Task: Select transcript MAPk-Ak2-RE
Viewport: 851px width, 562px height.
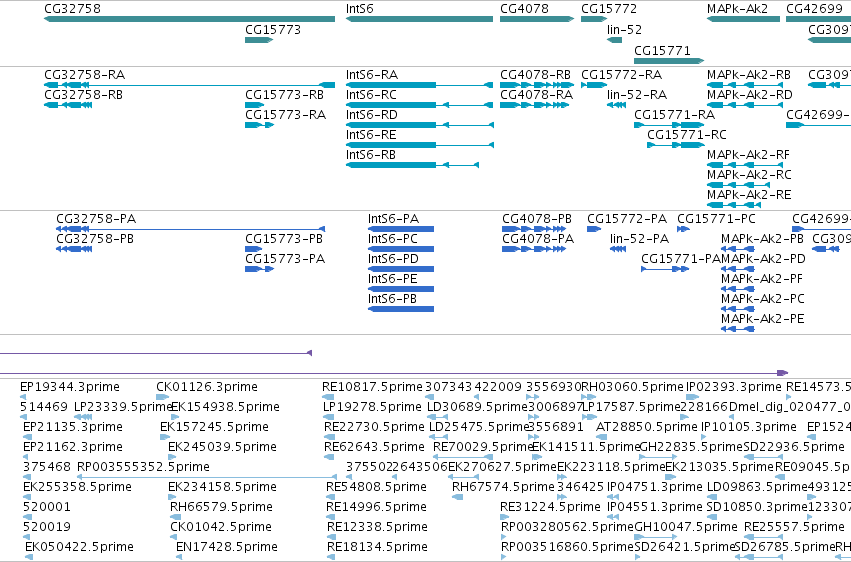Action: (x=734, y=205)
